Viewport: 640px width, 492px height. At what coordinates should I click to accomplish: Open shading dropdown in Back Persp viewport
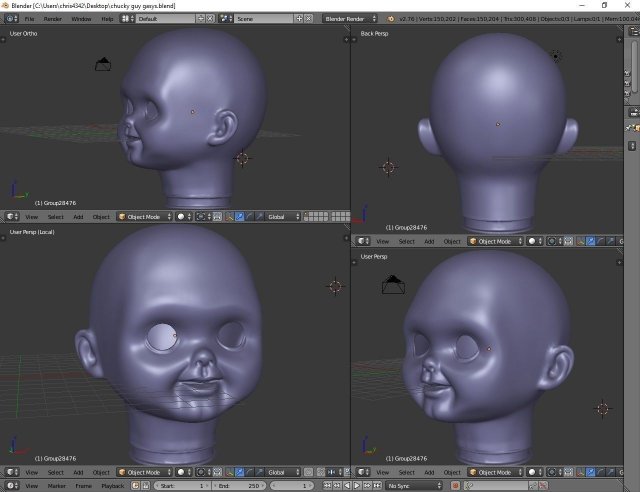click(x=535, y=241)
